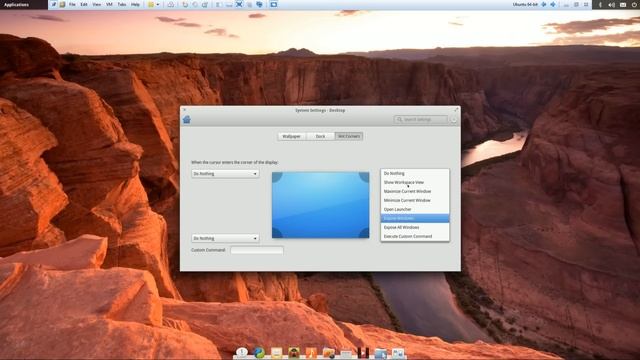Open the blue-green globe browser dock icon
Image resolution: width=640 pixels, height=360 pixels.
coord(260,353)
